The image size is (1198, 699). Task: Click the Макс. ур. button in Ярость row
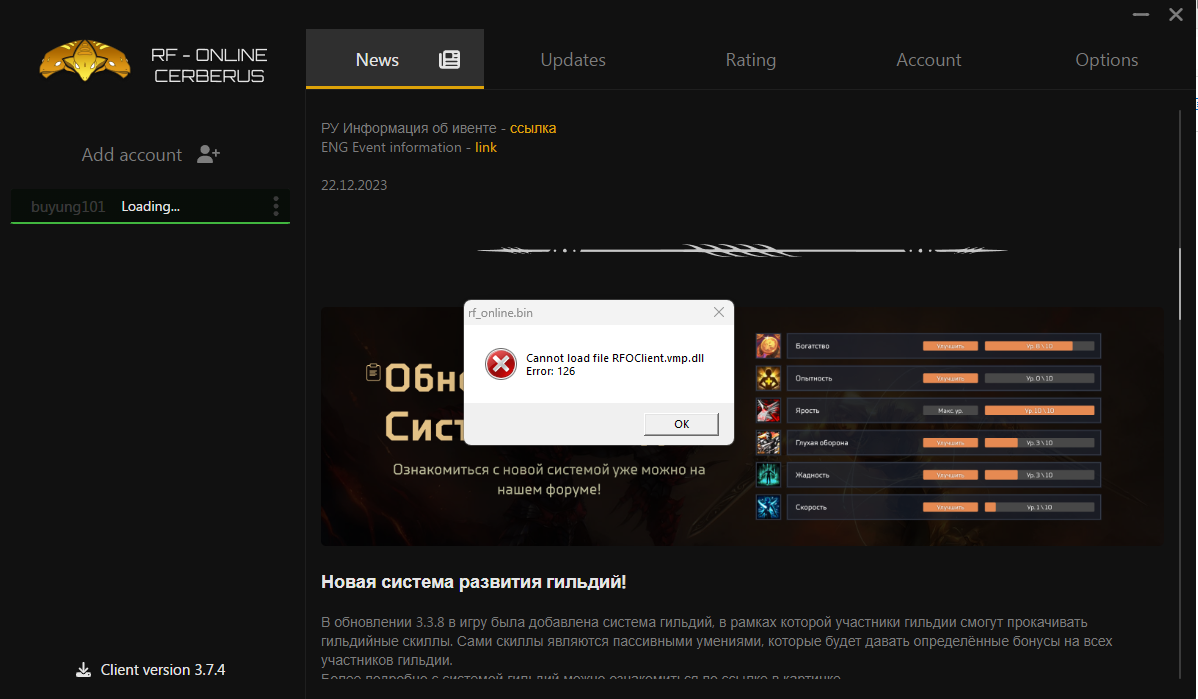[950, 410]
